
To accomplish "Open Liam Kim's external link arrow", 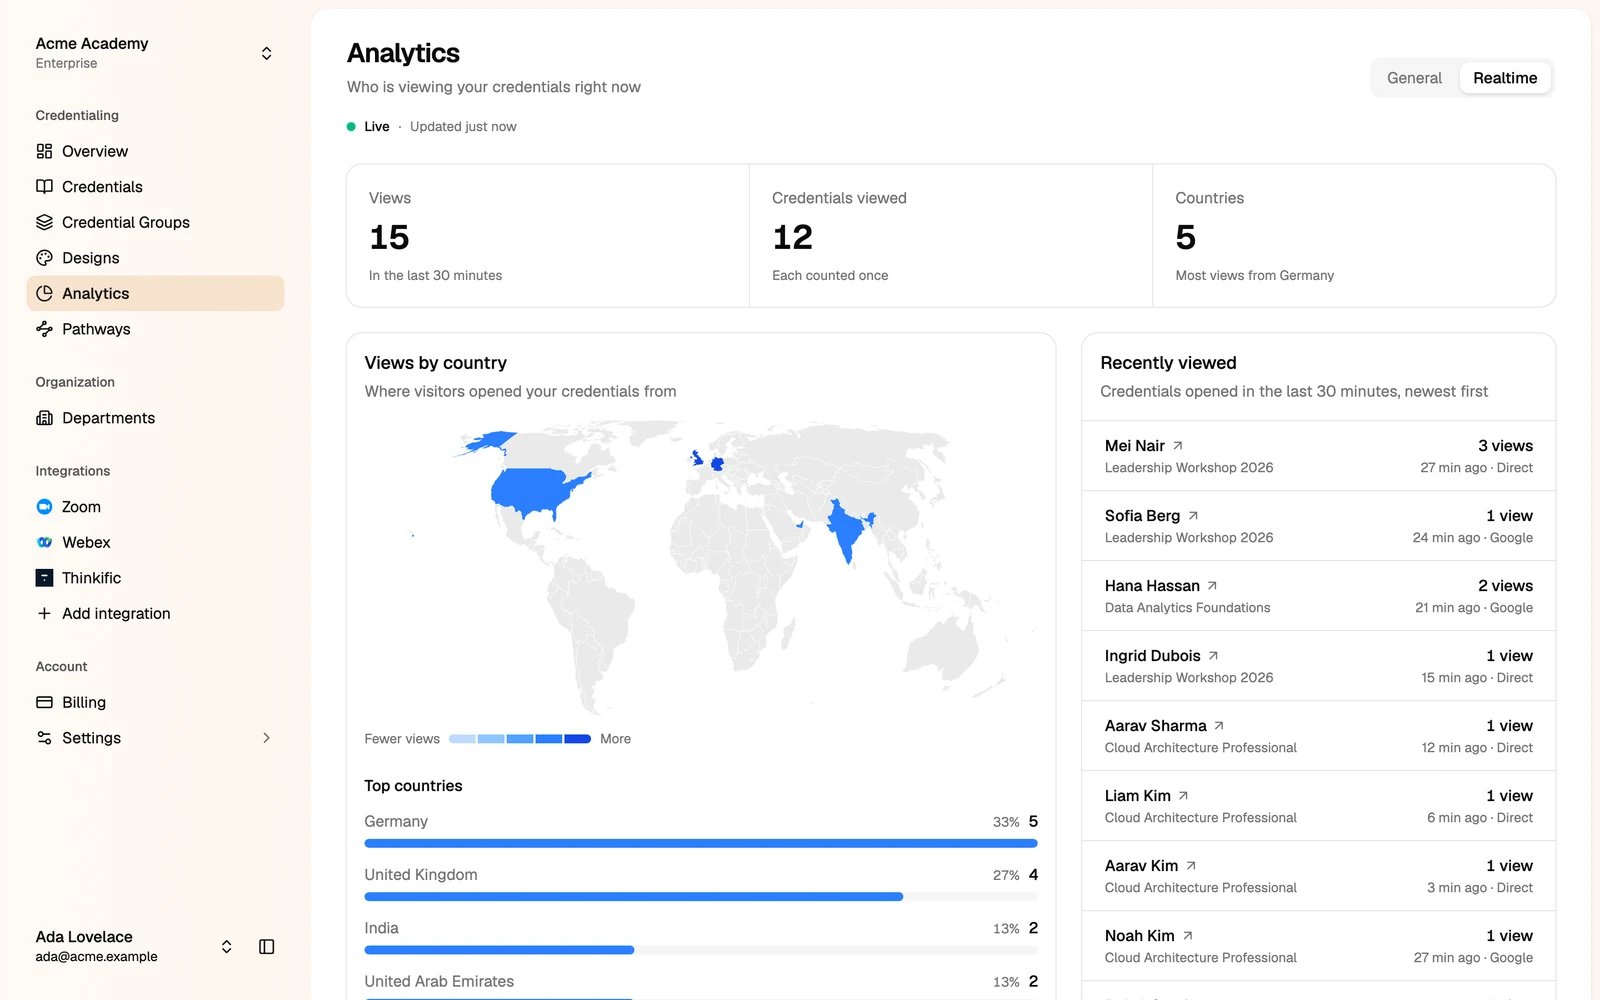I will click(x=1183, y=796).
